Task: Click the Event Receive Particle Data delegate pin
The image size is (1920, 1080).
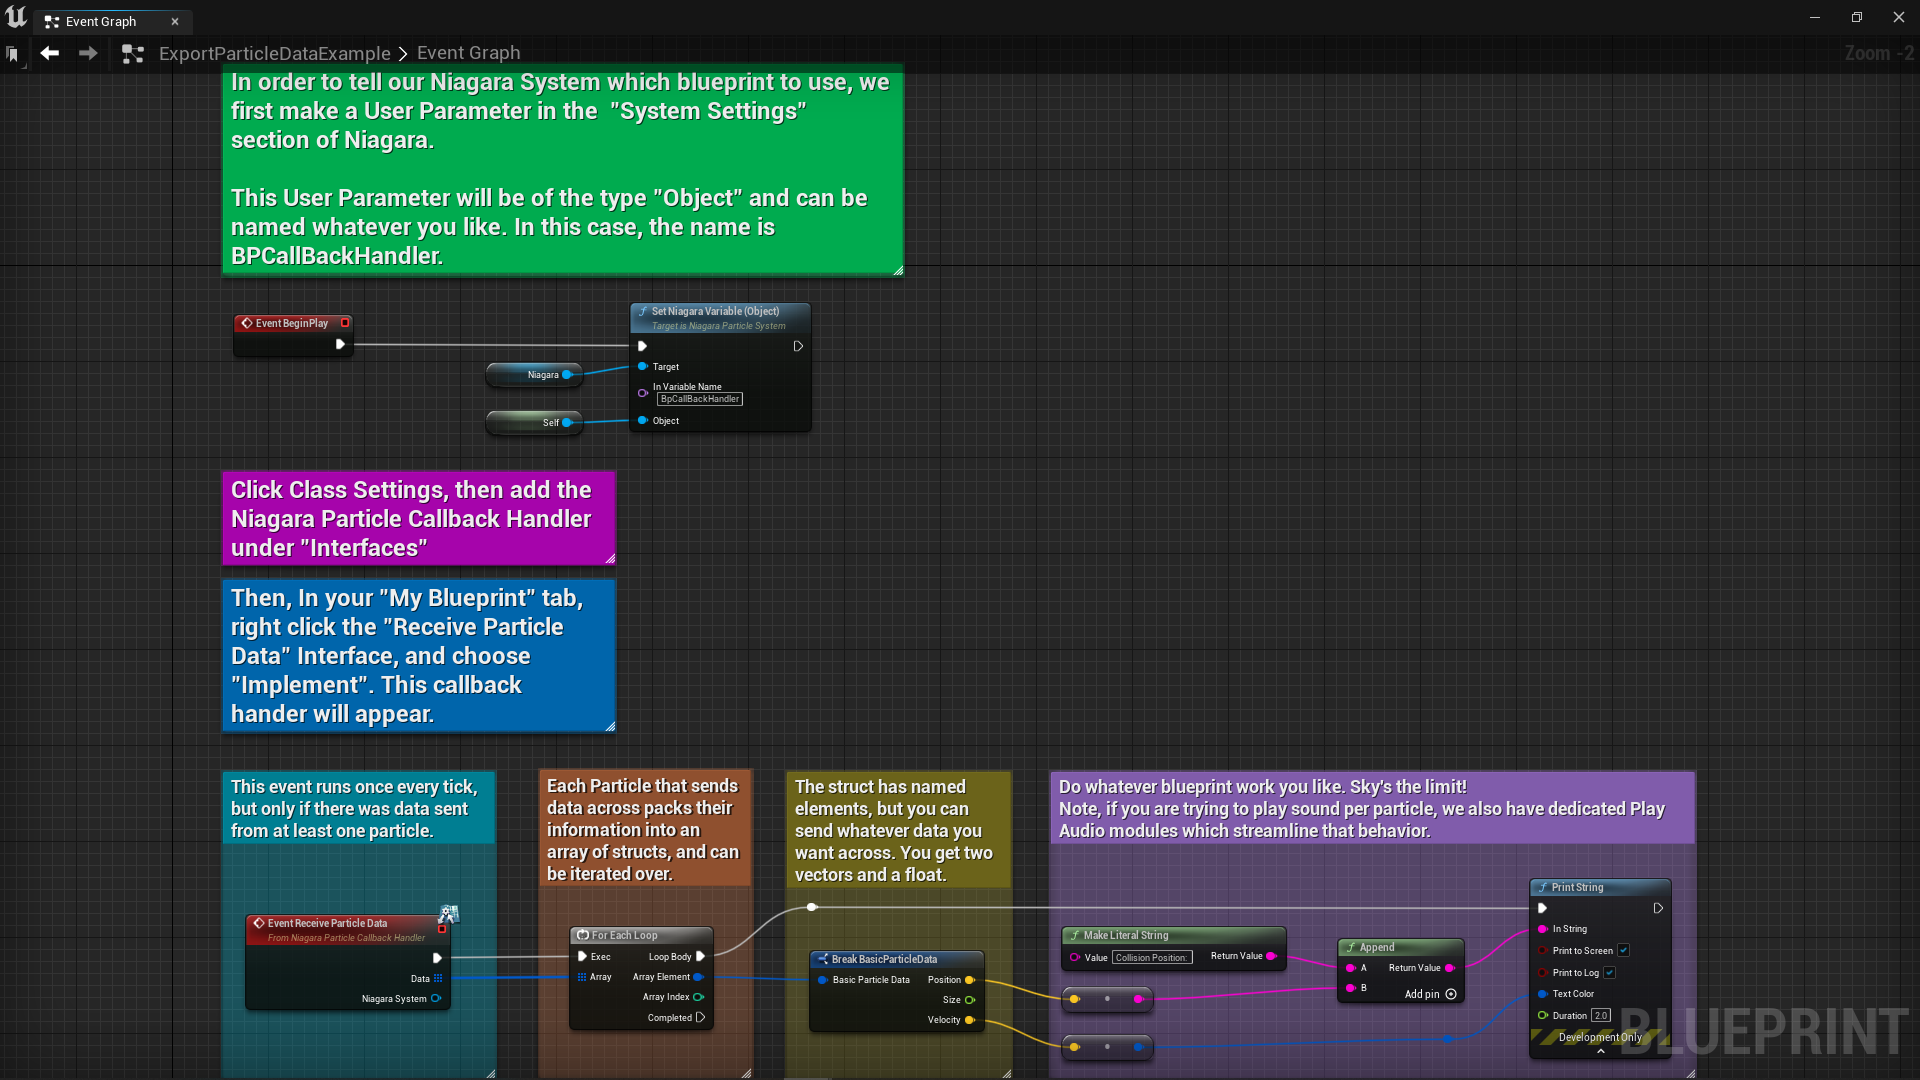Action: [x=442, y=929]
